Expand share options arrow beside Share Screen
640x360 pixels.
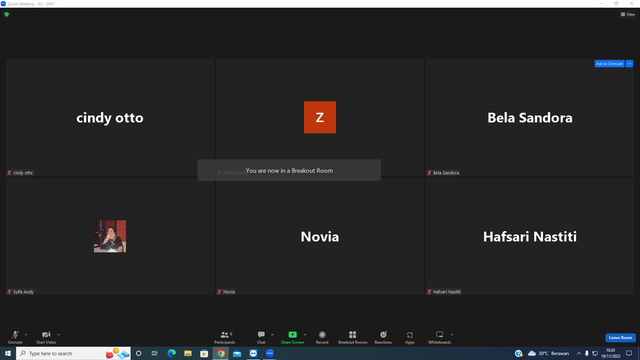coord(305,335)
